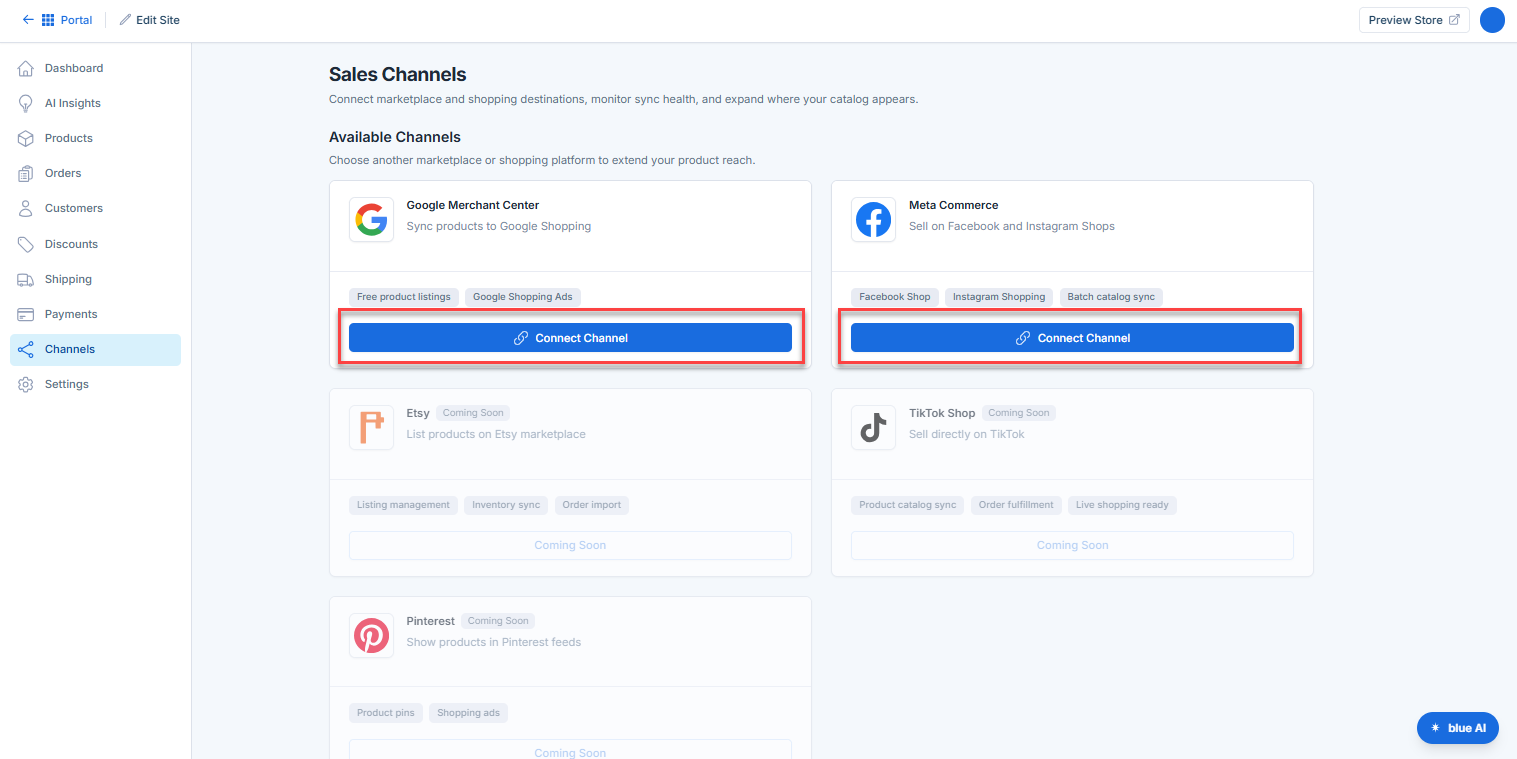Go to Orders in the sidebar
The image size is (1517, 759).
95,173
